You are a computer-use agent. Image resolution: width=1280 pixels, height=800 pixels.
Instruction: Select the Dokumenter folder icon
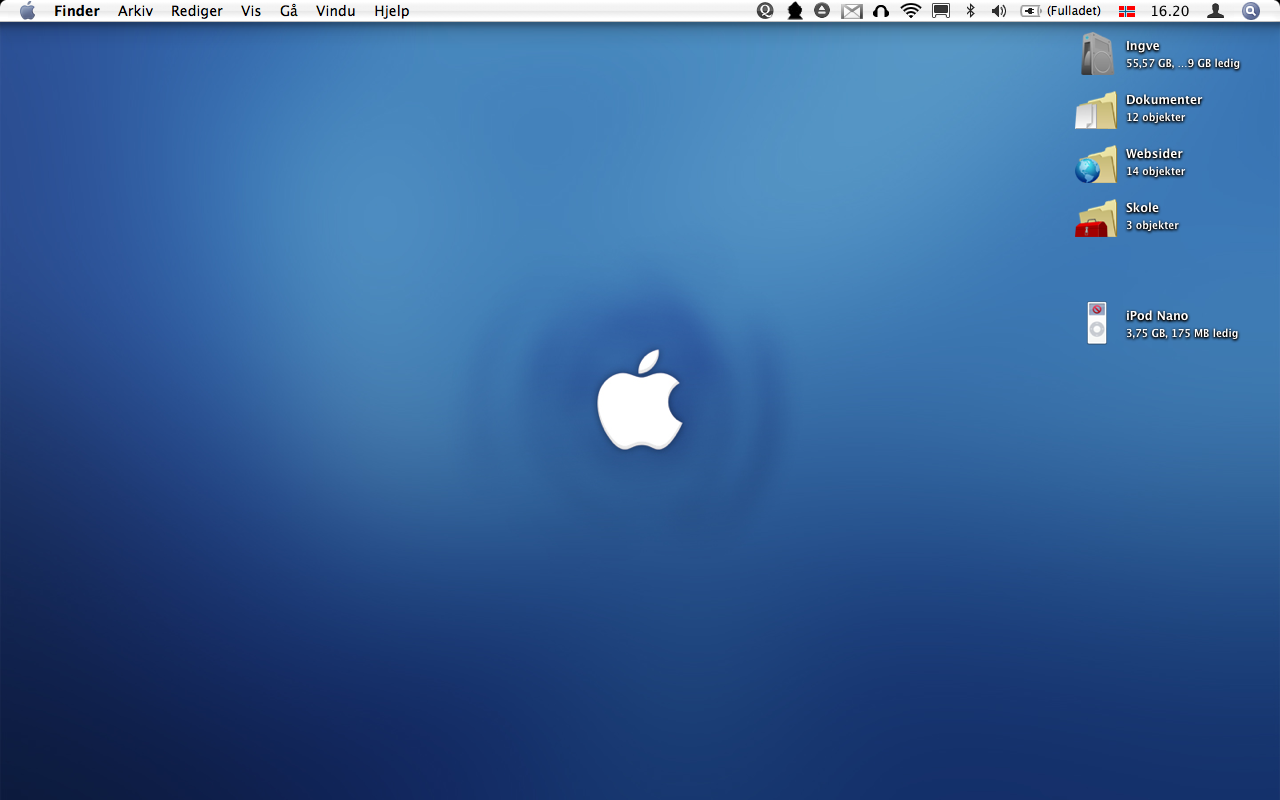coord(1097,110)
